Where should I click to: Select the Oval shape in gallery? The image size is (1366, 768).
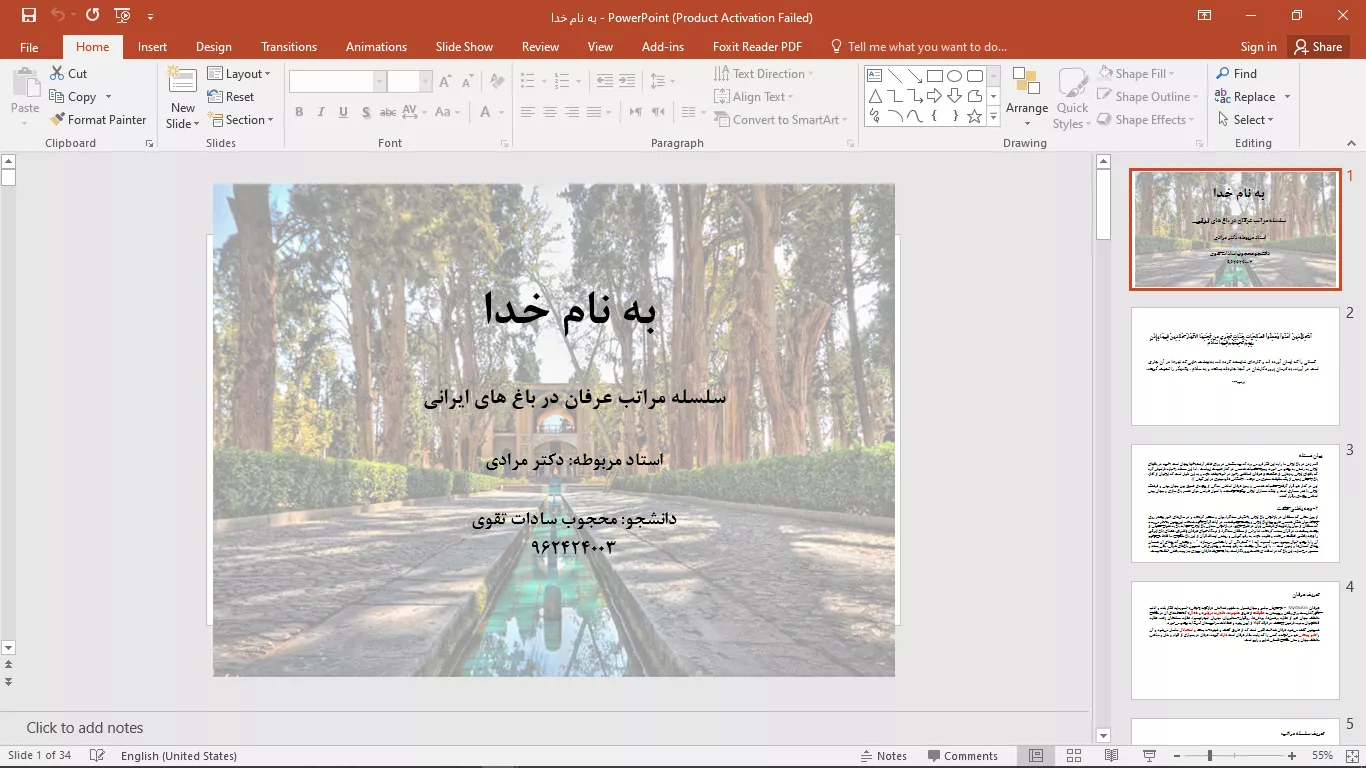point(954,76)
